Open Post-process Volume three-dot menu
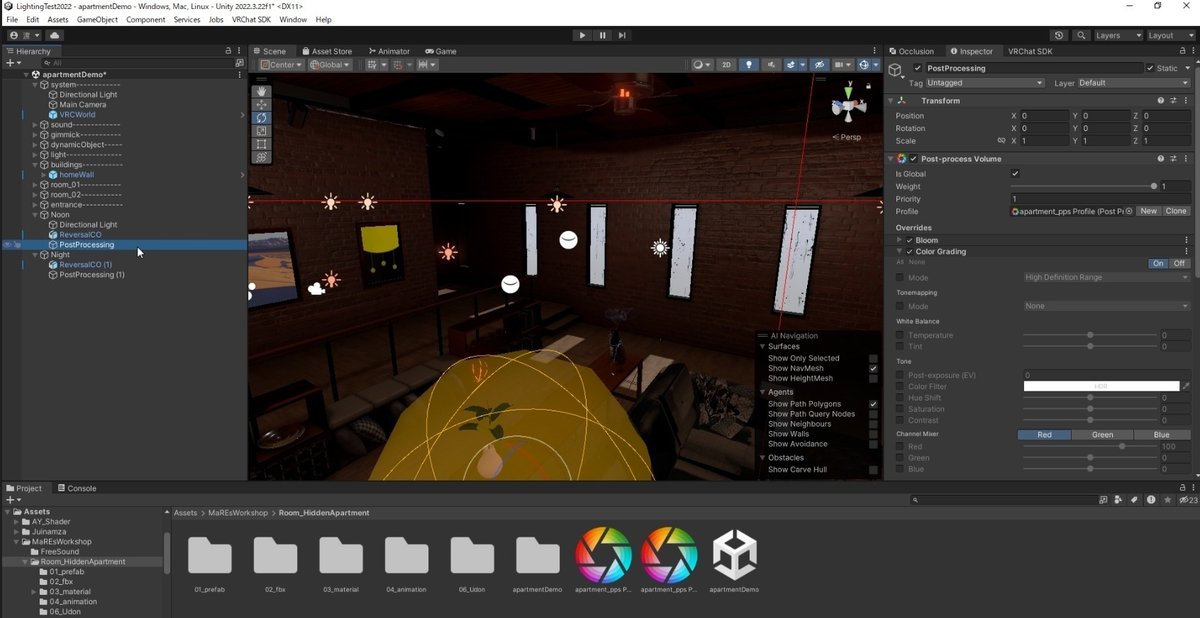 pos(1186,158)
